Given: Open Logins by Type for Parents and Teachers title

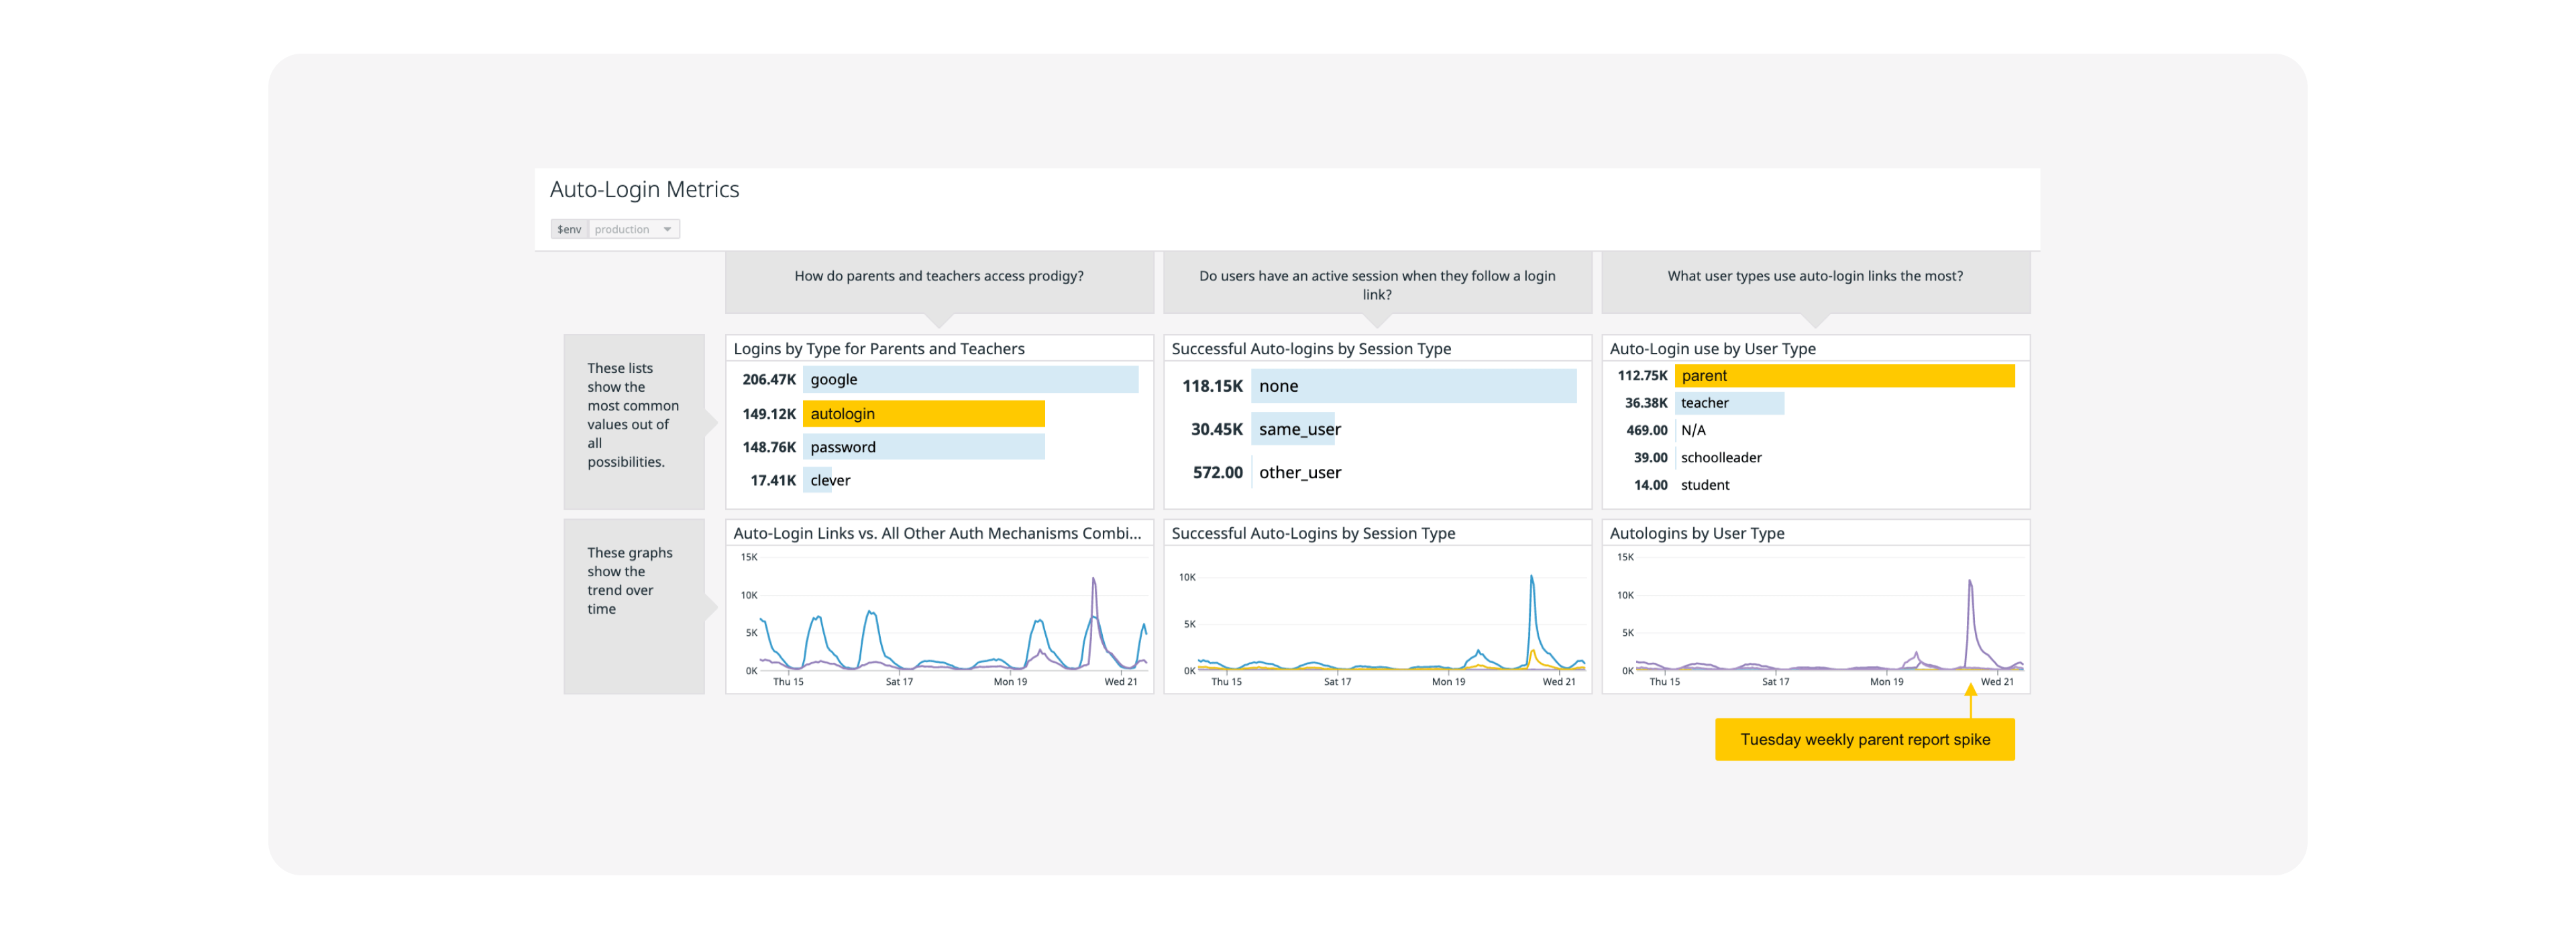Looking at the screenshot, I should click(879, 348).
